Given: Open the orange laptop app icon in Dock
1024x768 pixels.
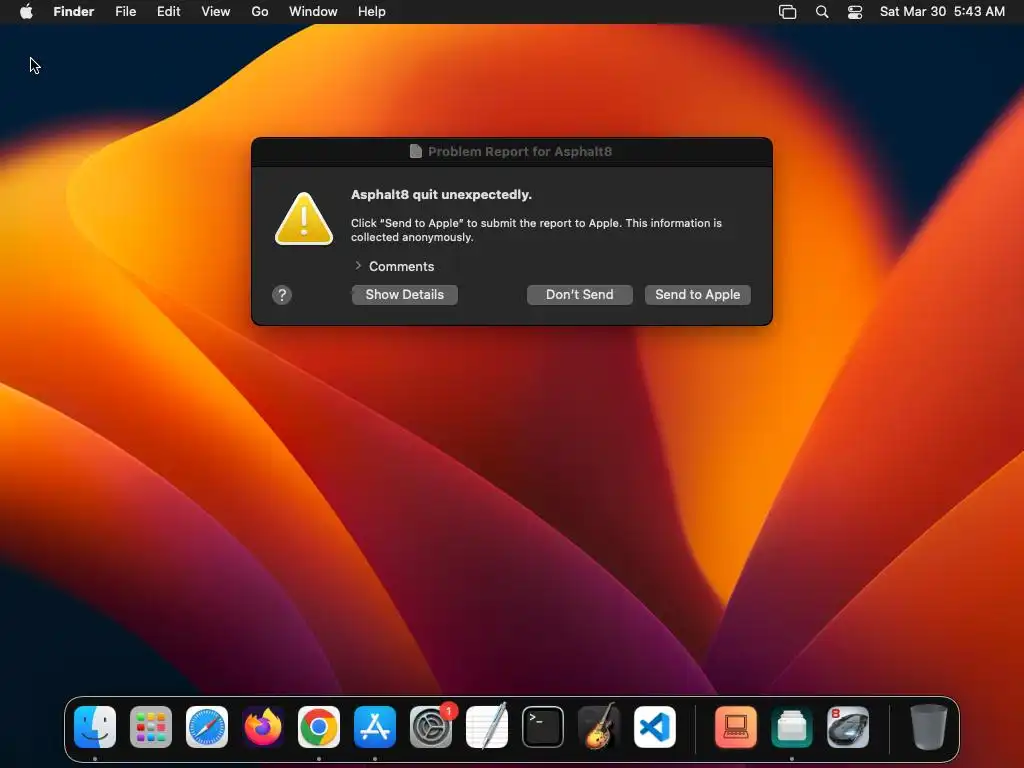Looking at the screenshot, I should 736,727.
